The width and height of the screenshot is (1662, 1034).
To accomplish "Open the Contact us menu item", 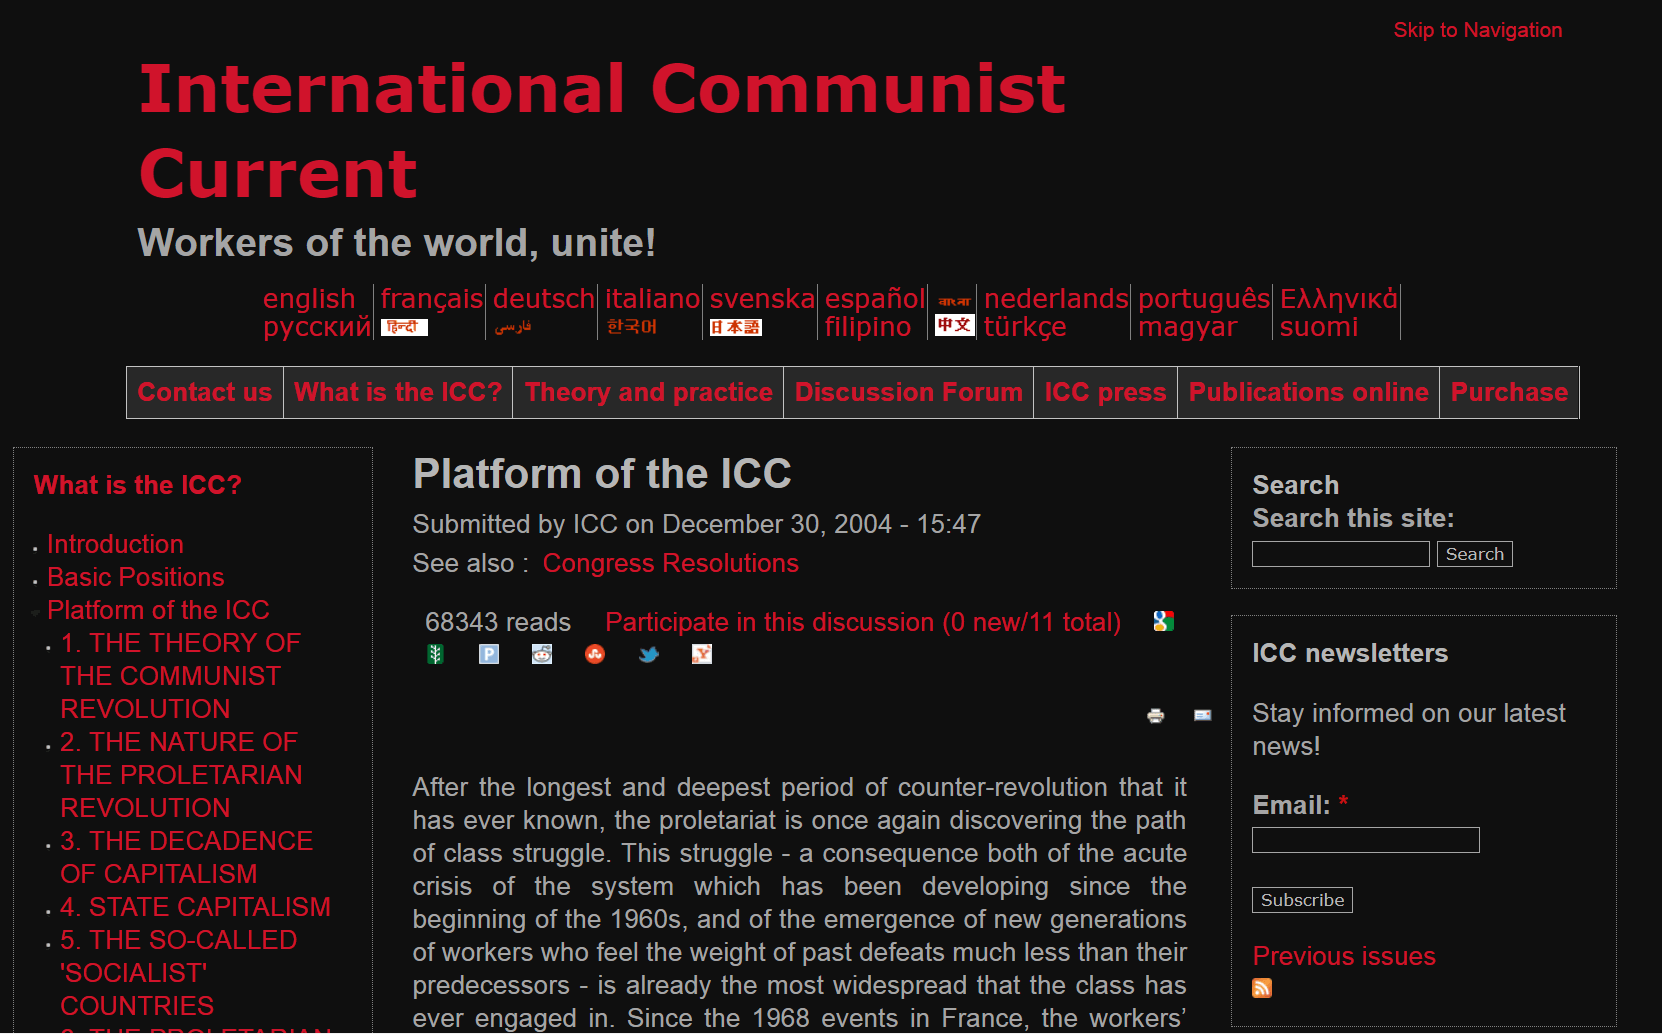I will click(x=205, y=392).
